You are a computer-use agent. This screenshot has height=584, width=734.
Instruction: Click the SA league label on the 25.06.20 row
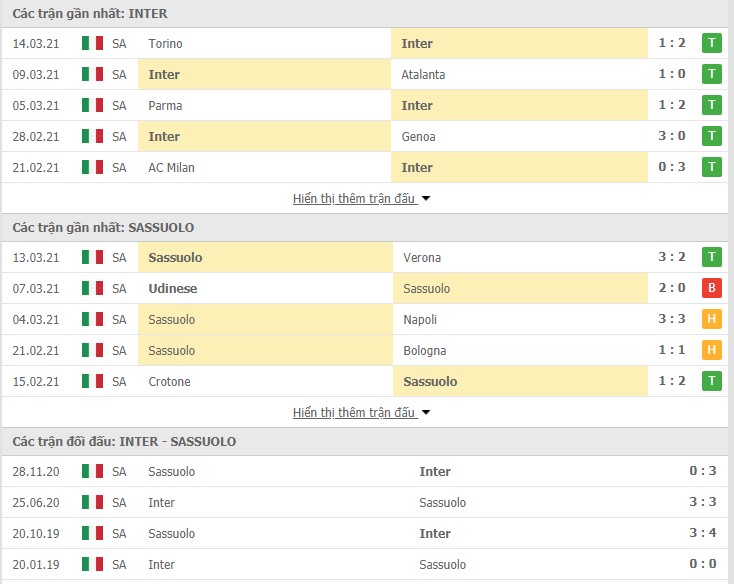pos(119,502)
